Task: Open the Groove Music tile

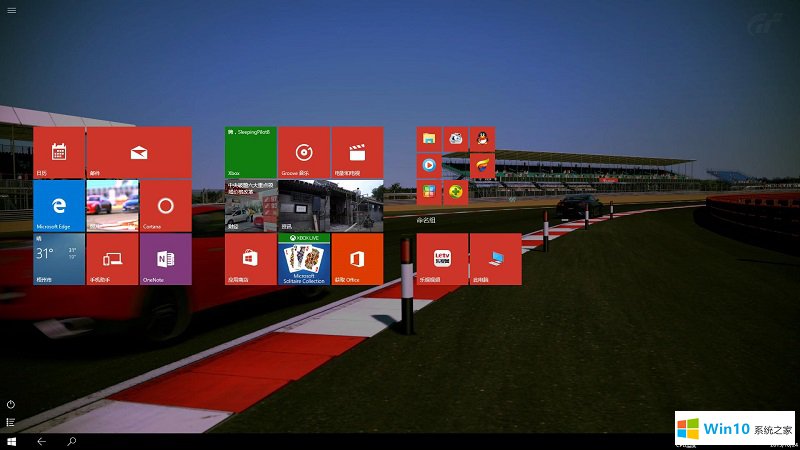Action: (x=304, y=152)
